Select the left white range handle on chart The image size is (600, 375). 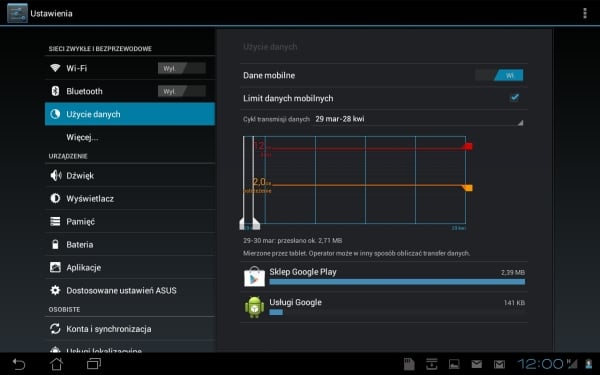pos(243,224)
